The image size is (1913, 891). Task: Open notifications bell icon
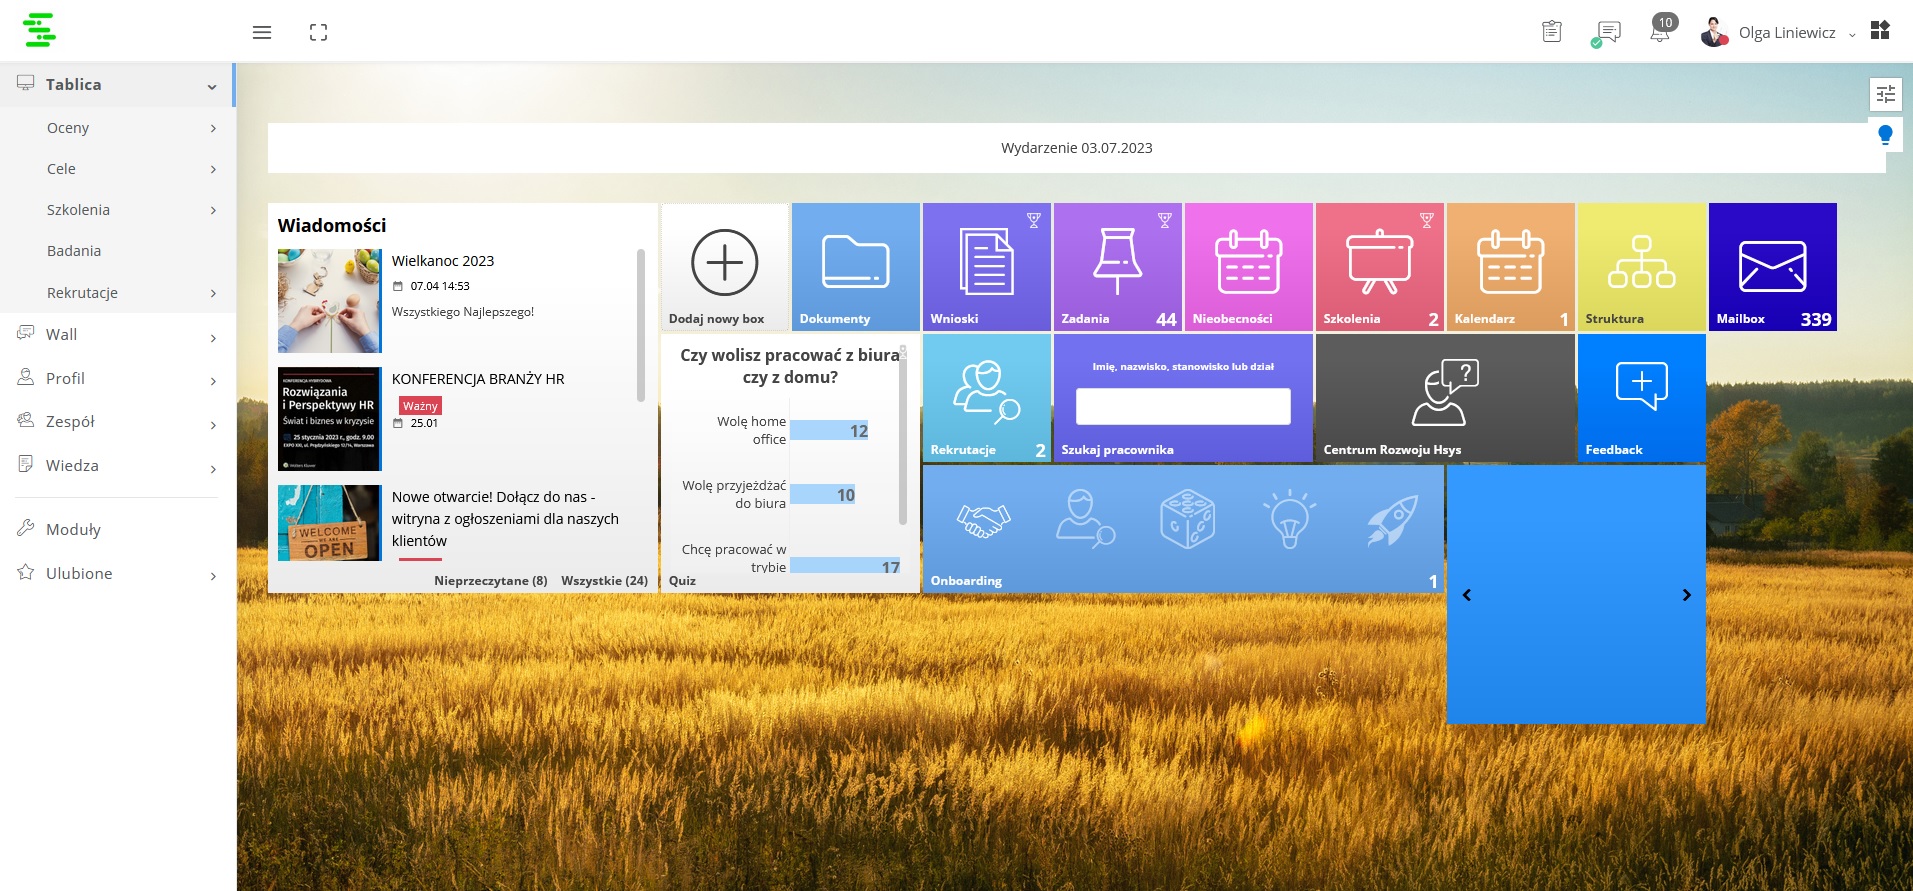[x=1659, y=33]
